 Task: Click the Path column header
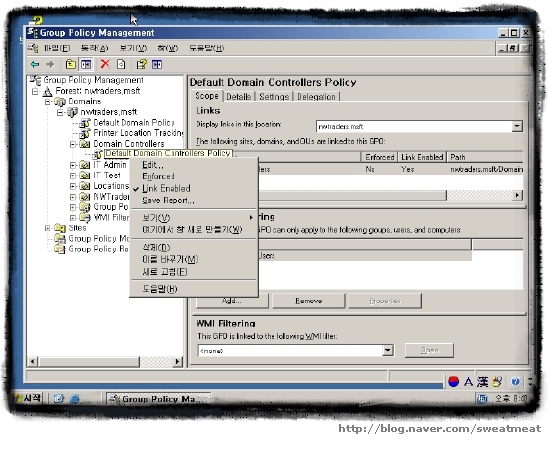(x=485, y=157)
